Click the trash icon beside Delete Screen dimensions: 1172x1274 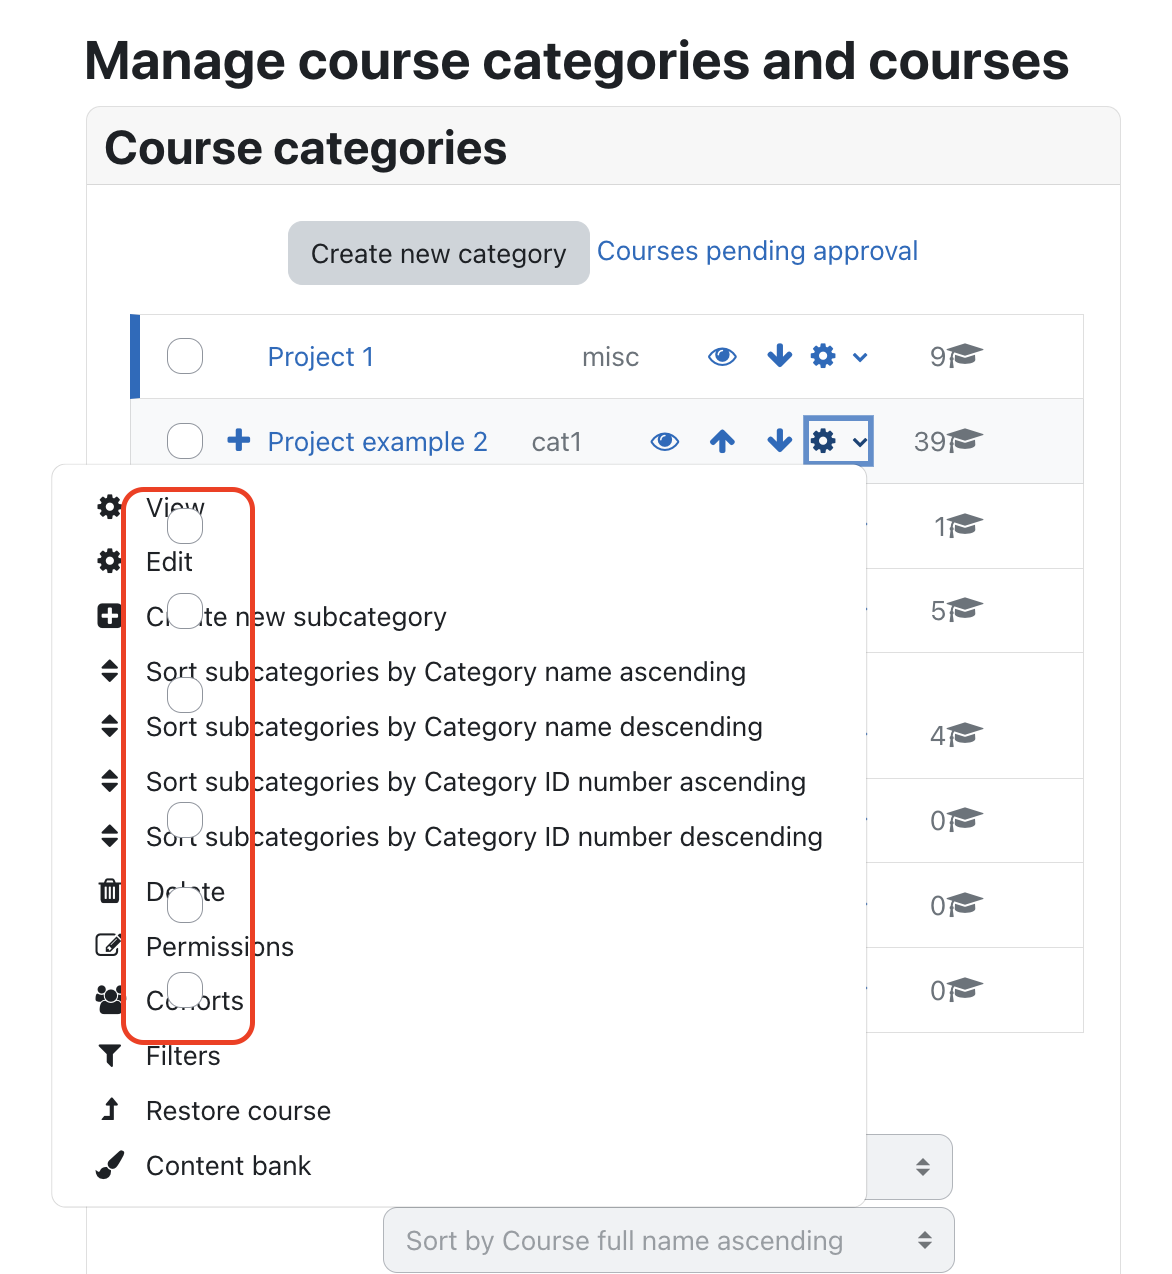pyautogui.click(x=110, y=891)
